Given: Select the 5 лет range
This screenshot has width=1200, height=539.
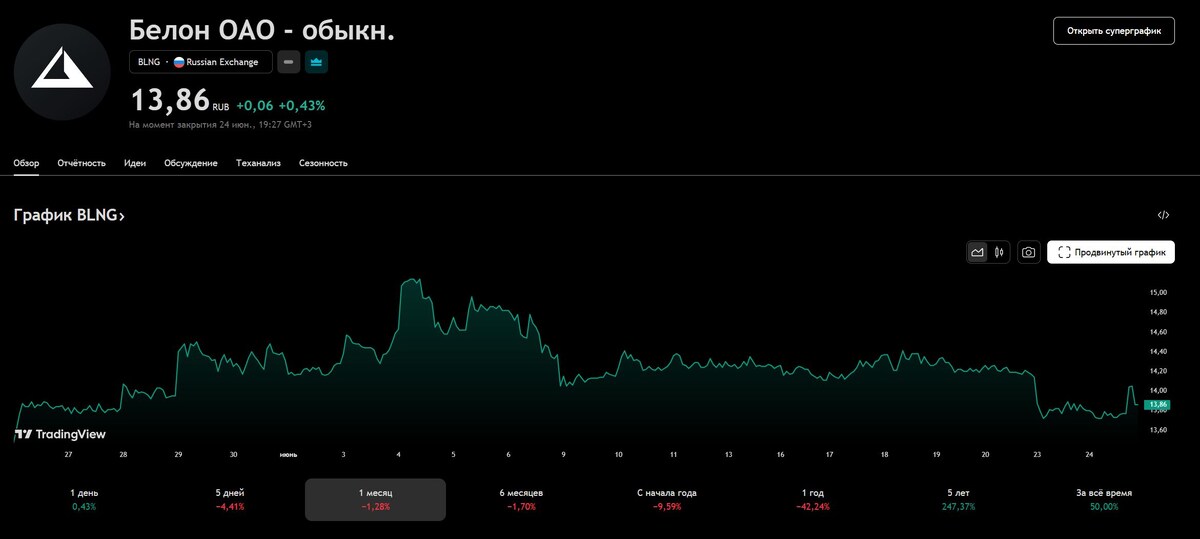Looking at the screenshot, I should (x=958, y=499).
